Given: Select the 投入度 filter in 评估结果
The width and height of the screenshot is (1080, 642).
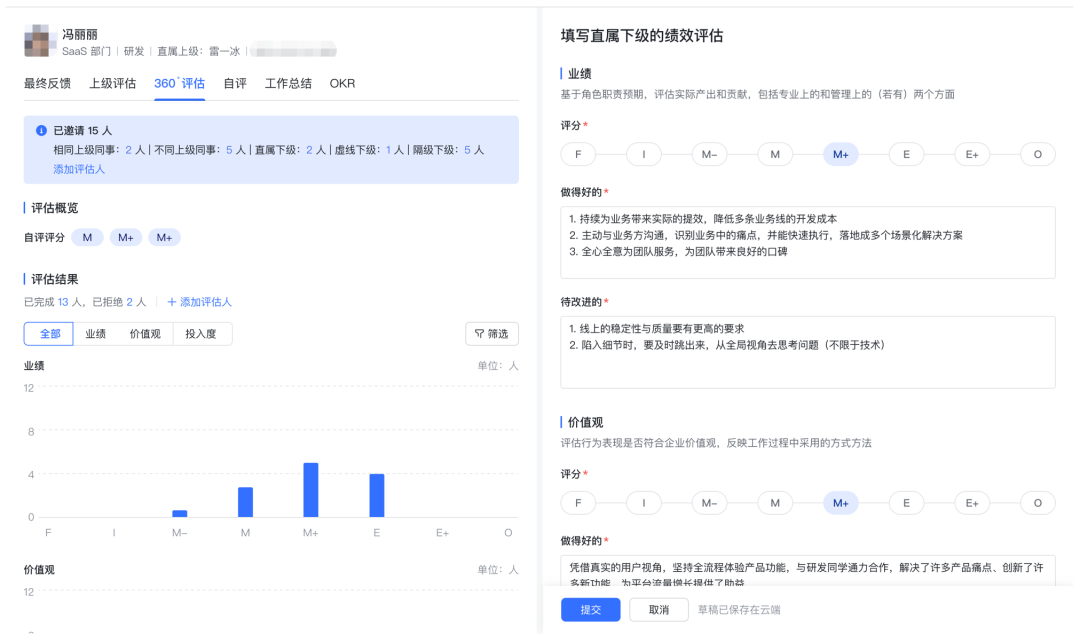Looking at the screenshot, I should pos(203,333).
